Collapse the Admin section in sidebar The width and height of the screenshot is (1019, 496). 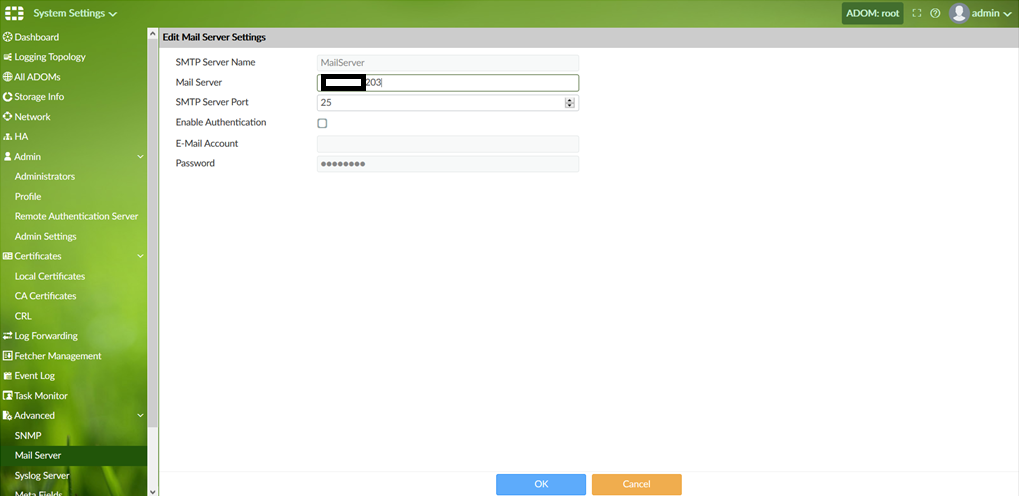point(140,157)
